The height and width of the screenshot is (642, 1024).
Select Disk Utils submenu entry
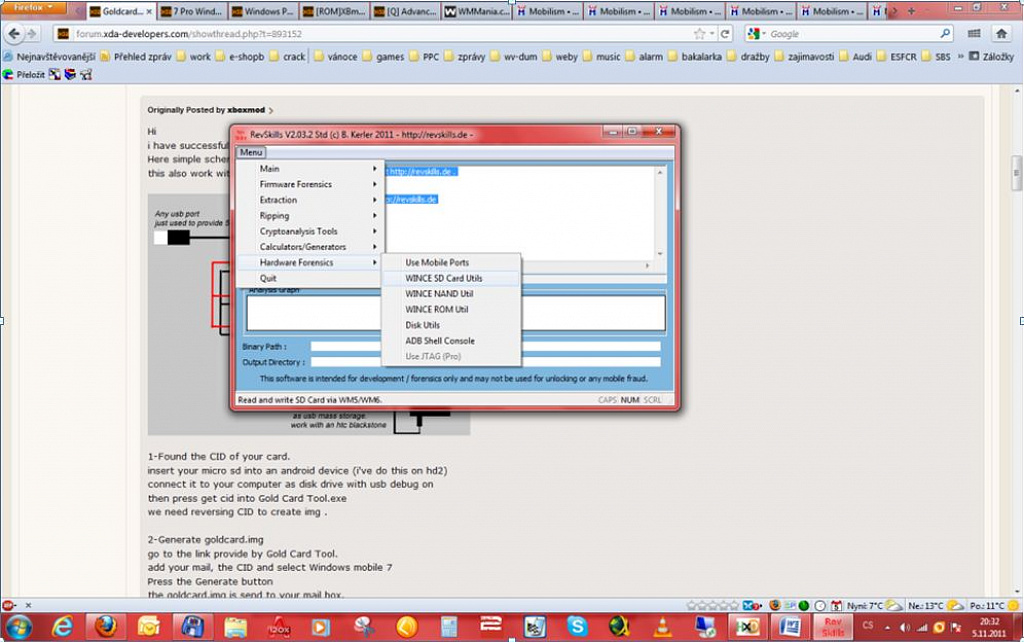pyautogui.click(x=451, y=325)
